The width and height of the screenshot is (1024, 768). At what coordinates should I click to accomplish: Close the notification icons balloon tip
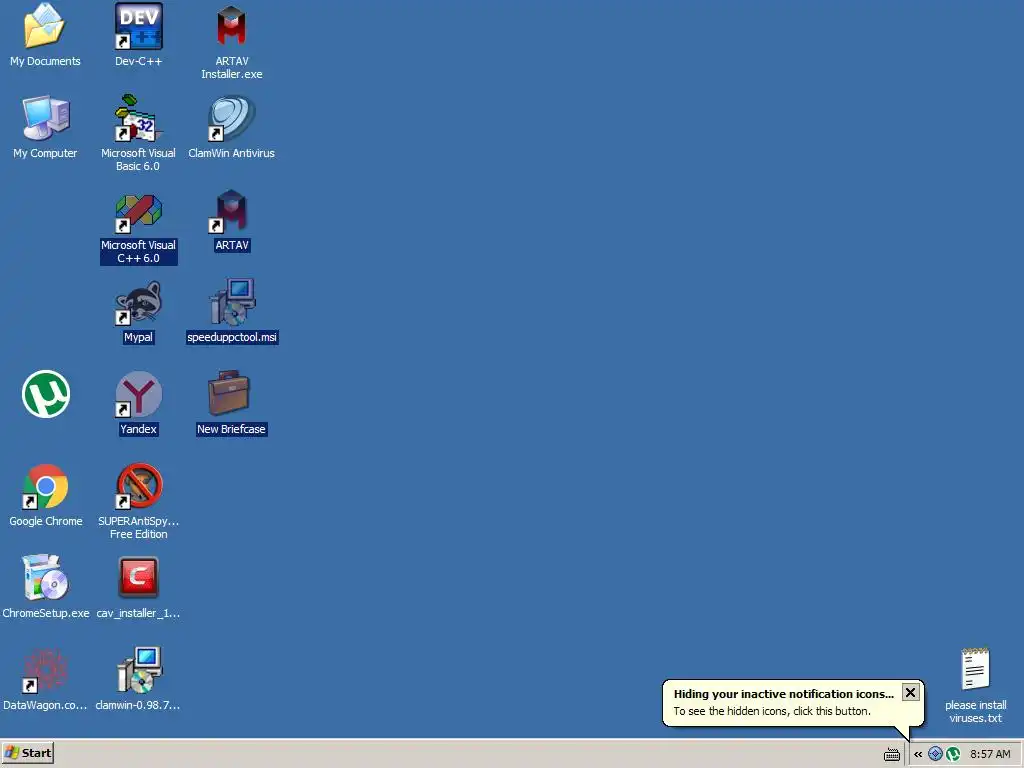(x=910, y=692)
